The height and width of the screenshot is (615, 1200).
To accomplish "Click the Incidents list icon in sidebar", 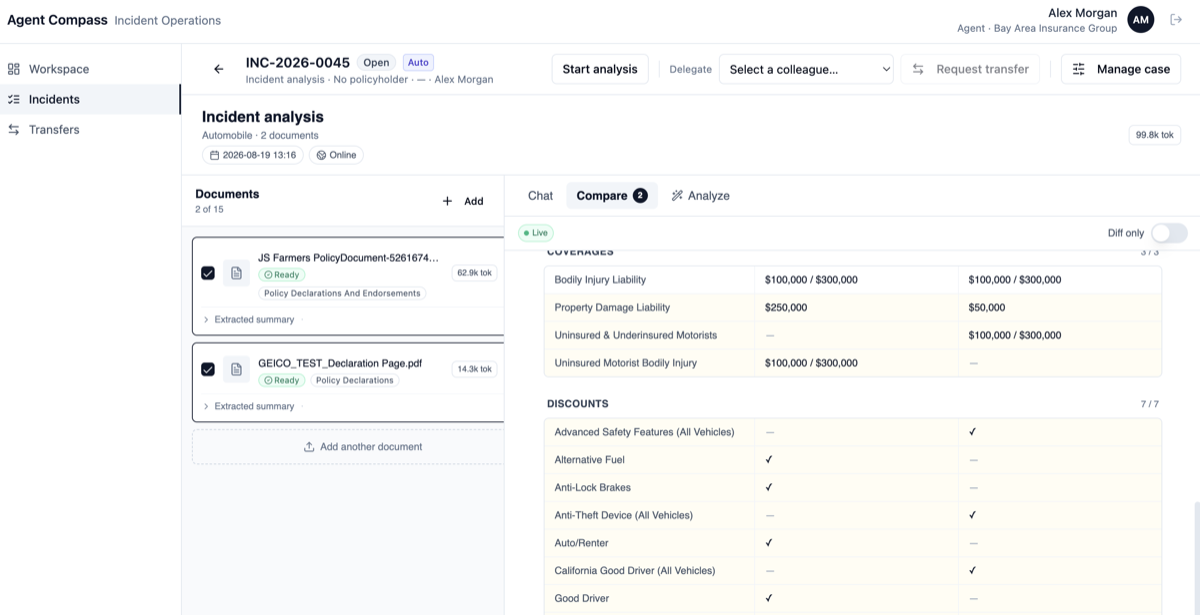I will 14,99.
